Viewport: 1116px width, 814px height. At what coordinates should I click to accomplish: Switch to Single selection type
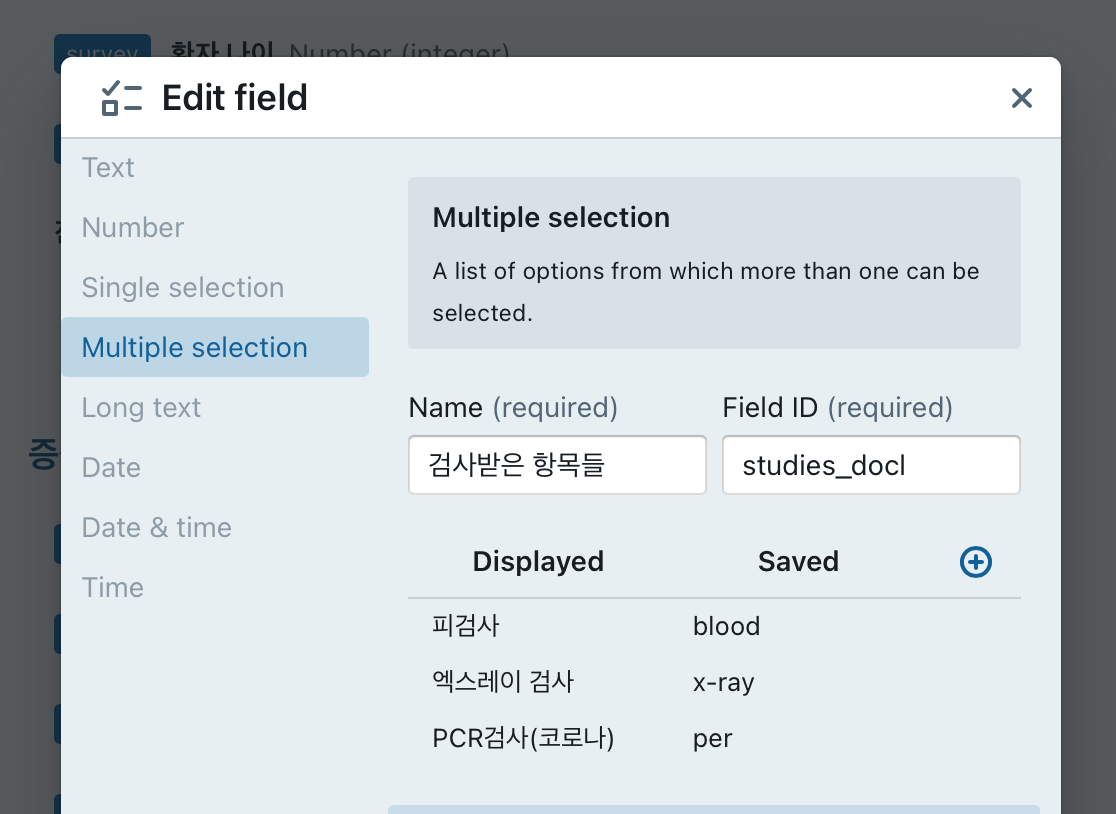tap(183, 288)
